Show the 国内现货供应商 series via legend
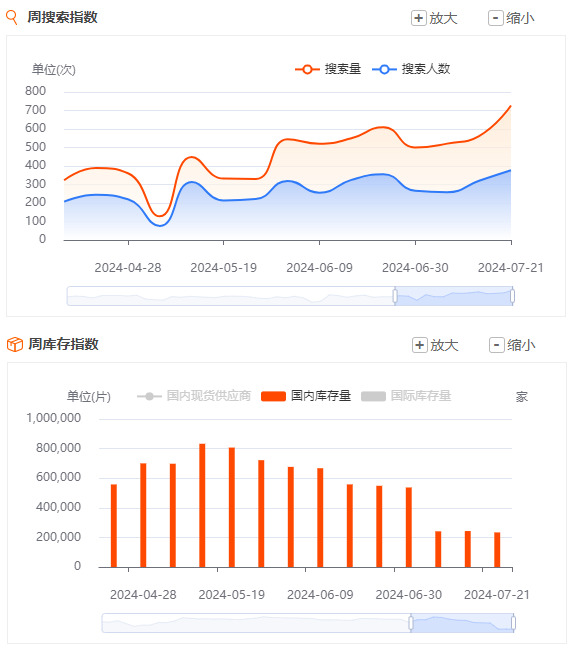Viewport: 575px width, 652px height. coord(194,396)
